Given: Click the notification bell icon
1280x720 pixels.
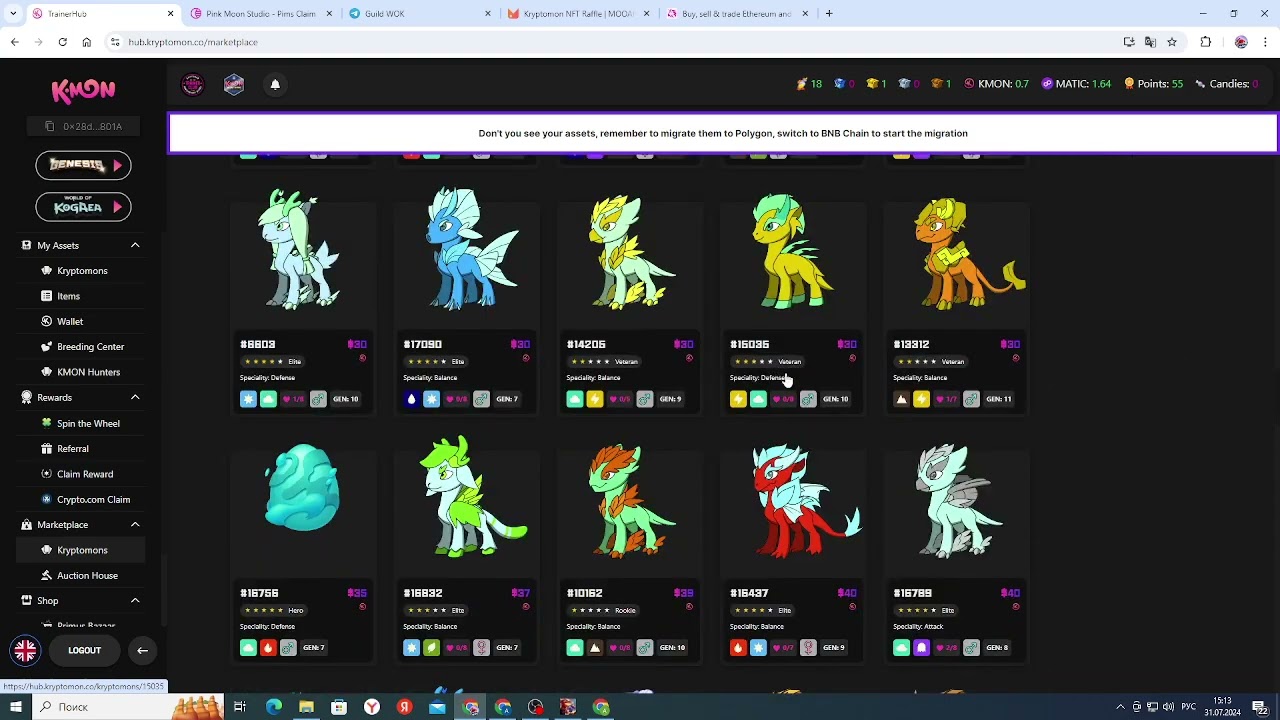Looking at the screenshot, I should coord(275,85).
